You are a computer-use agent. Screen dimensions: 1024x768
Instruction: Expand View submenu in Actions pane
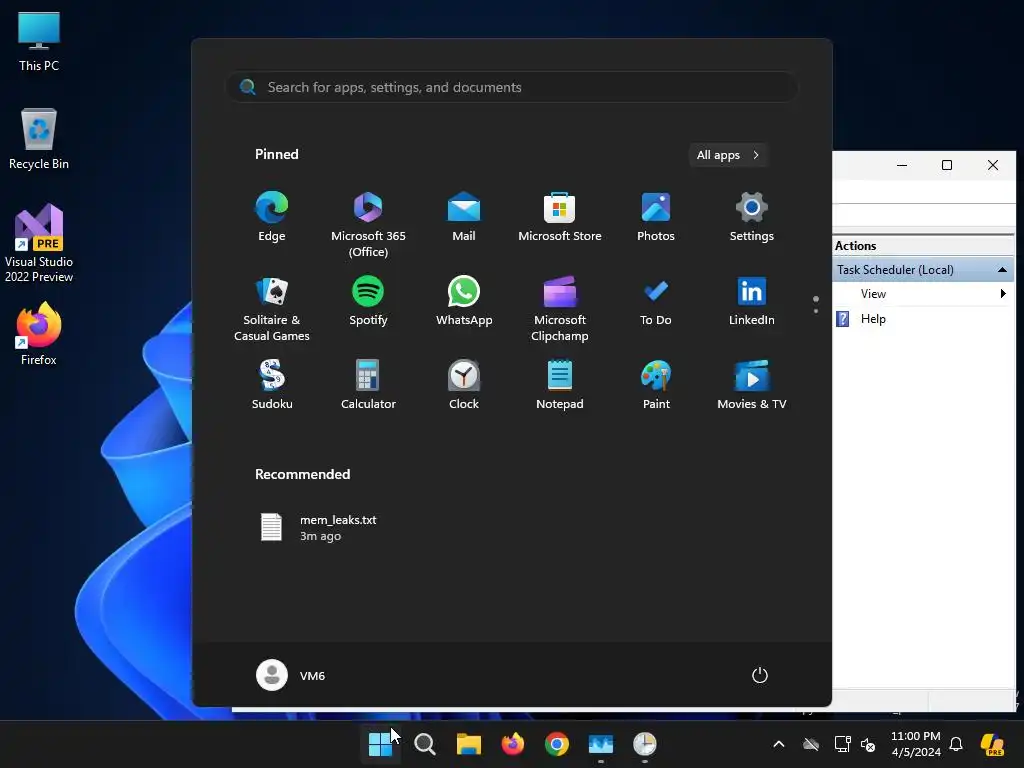pos(923,294)
